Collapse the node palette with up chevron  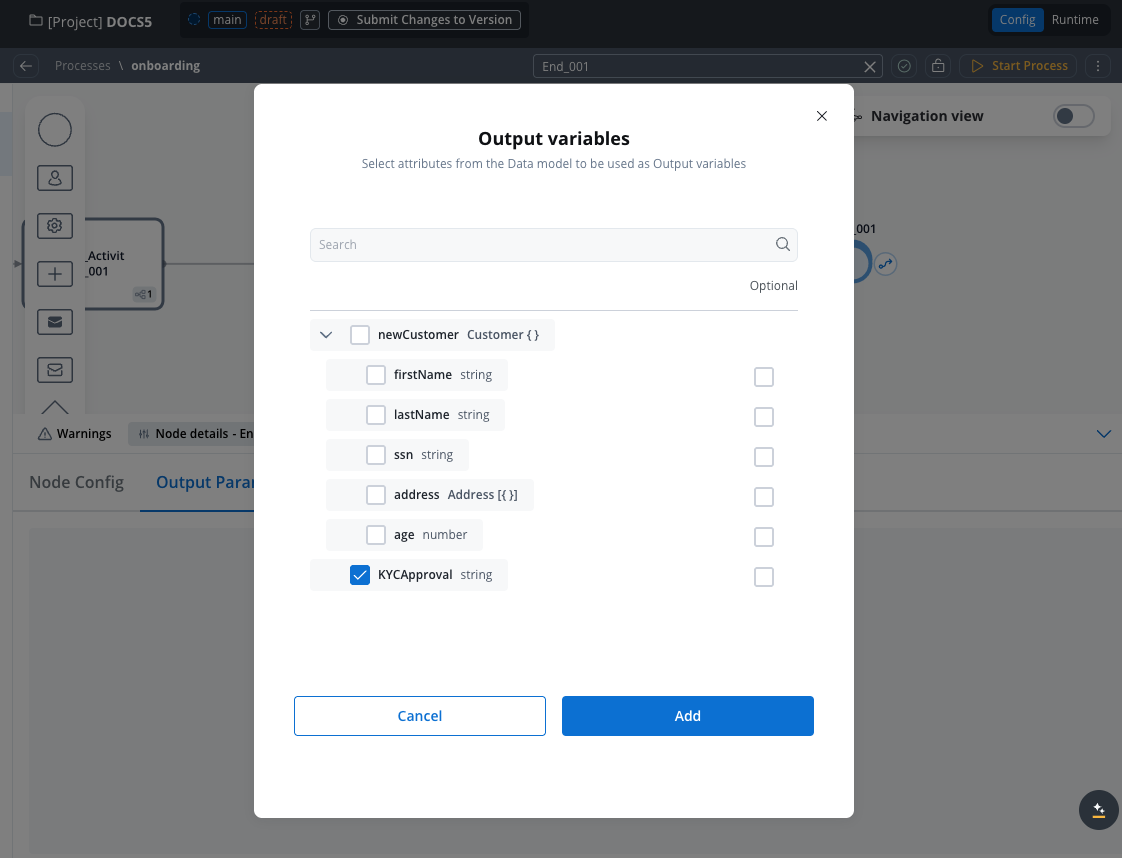[x=55, y=406]
